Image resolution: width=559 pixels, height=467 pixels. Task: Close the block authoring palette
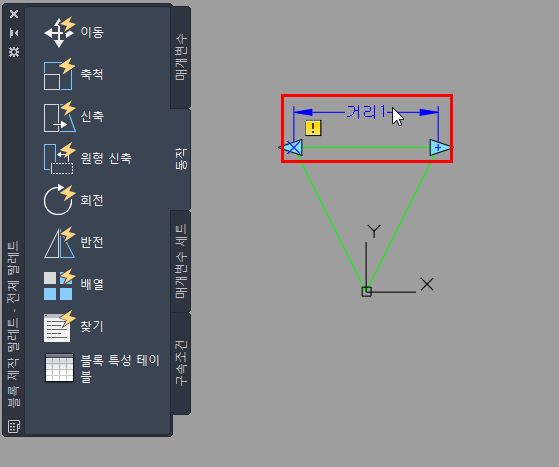point(14,14)
